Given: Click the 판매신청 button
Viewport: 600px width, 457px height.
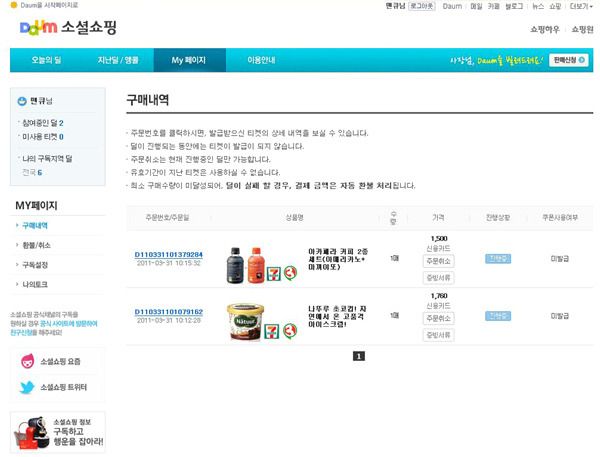Looking at the screenshot, I should [569, 60].
